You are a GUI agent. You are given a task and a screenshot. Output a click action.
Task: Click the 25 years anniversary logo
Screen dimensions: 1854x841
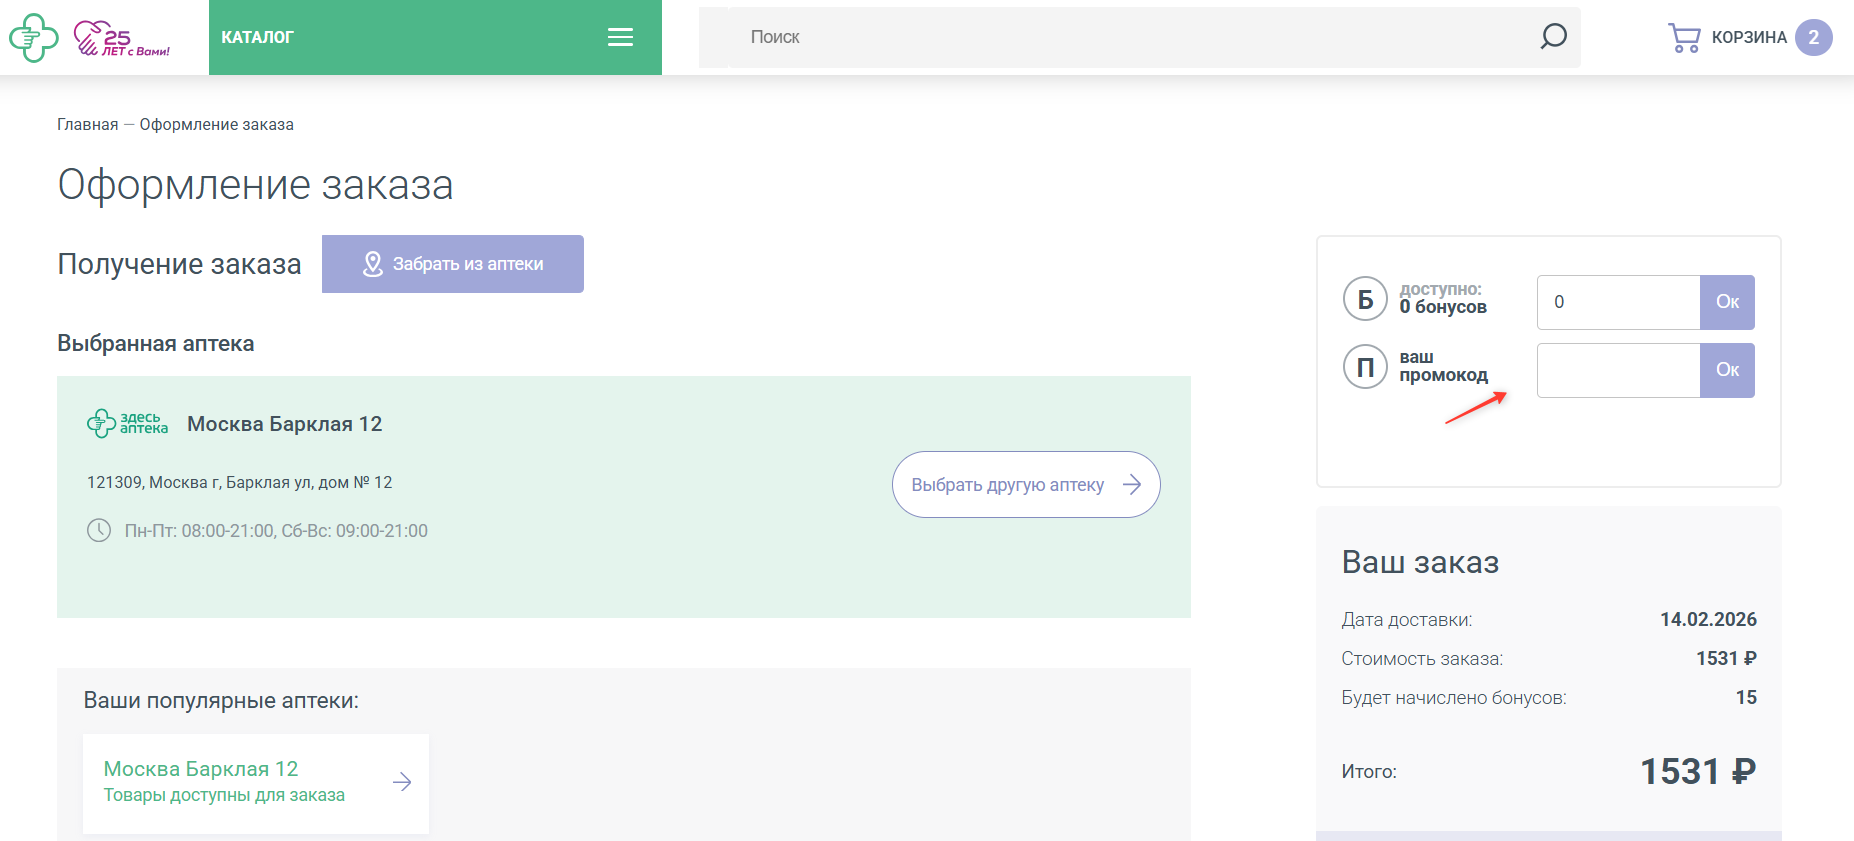click(x=122, y=38)
